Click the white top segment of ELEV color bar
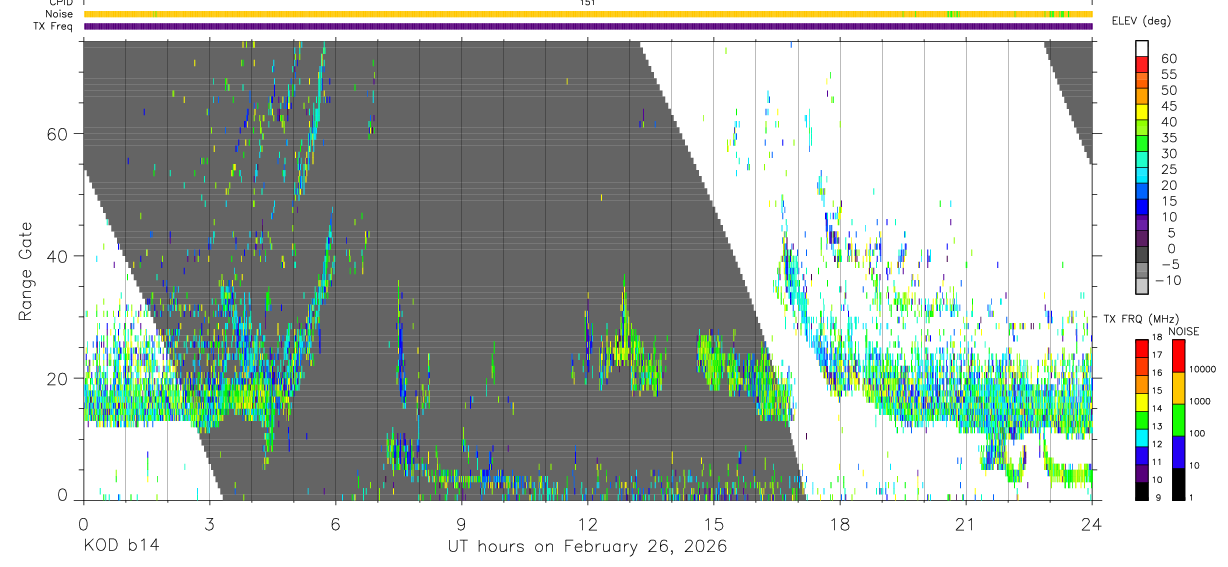The image size is (1228, 567). pyautogui.click(x=1142, y=48)
